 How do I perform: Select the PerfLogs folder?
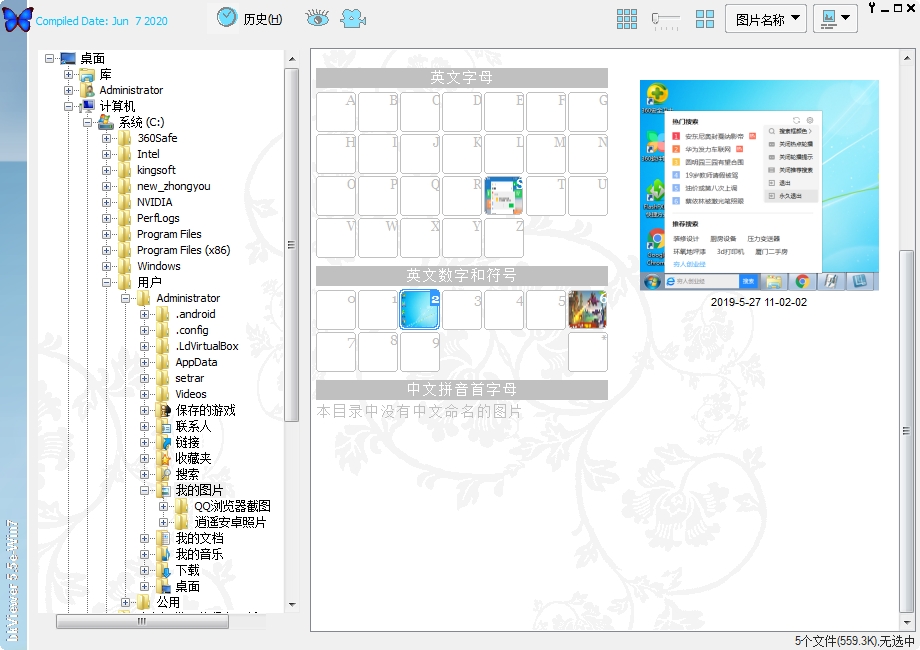coord(158,218)
